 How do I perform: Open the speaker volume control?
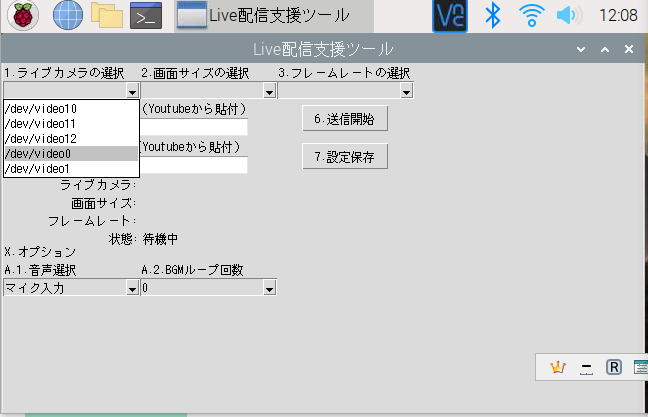(569, 16)
